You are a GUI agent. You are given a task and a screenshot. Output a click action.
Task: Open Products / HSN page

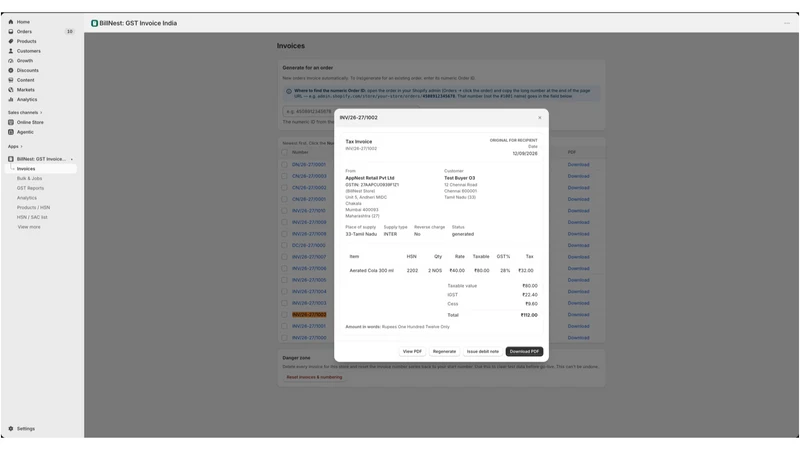(x=33, y=208)
